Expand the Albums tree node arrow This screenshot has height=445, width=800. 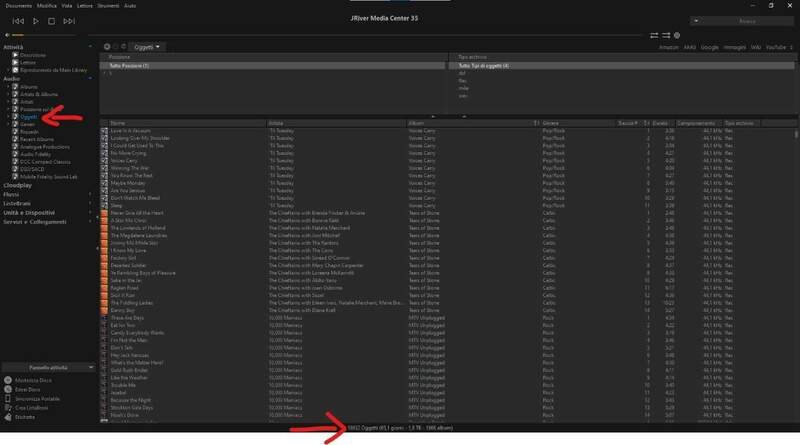8,87
